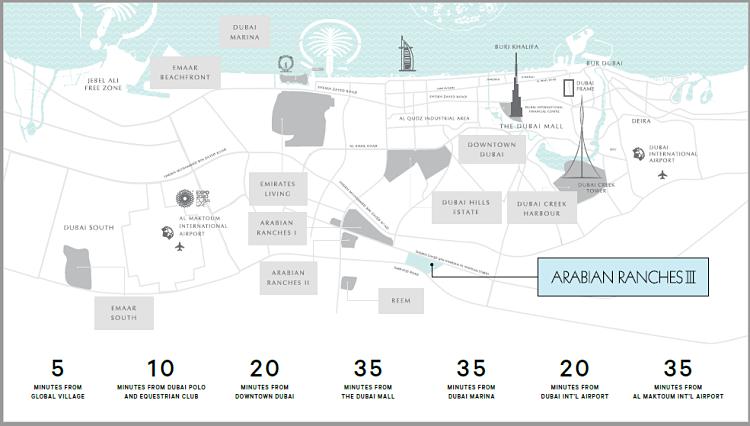Click the Expo 2020 circular logo
750x426 pixels.
coord(185,198)
